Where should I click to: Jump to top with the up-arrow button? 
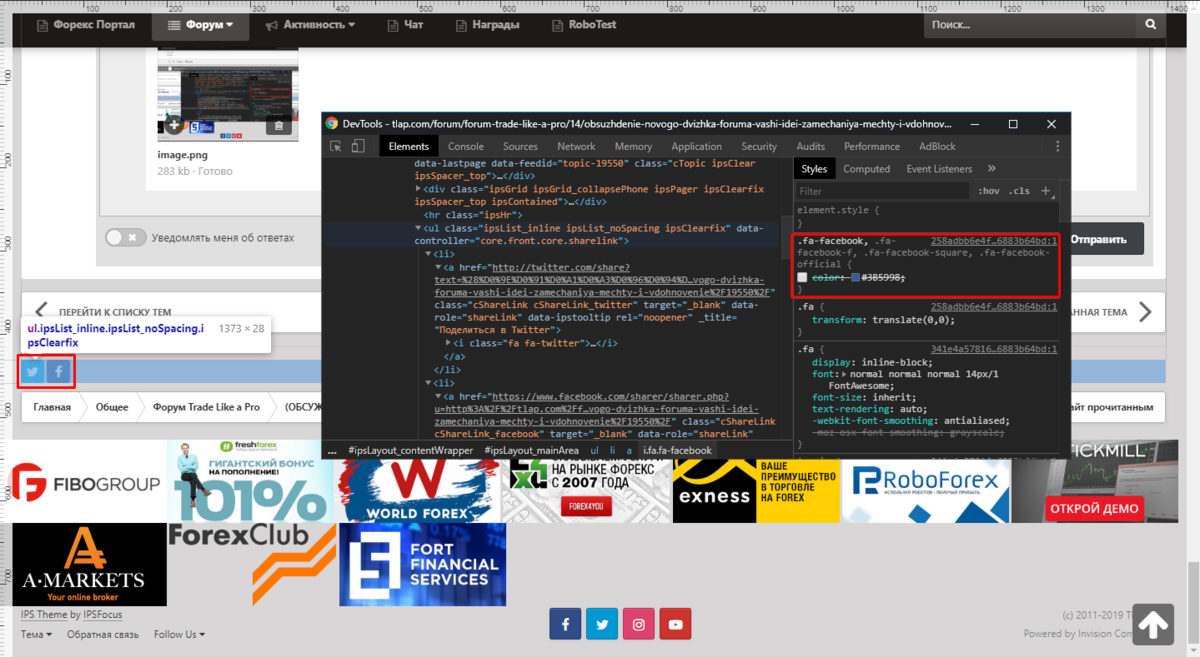1153,626
